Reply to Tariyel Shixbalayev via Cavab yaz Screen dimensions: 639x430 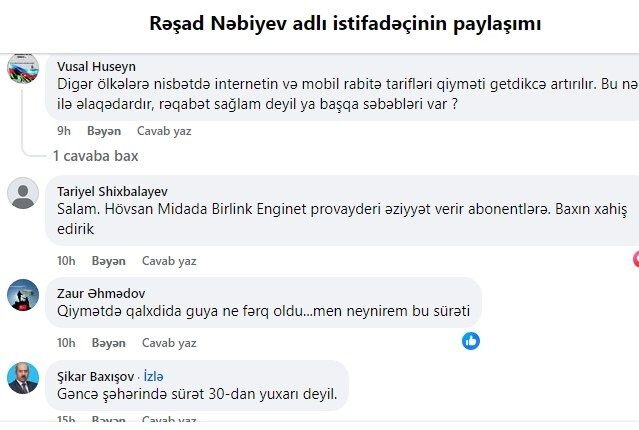pyautogui.click(x=169, y=261)
